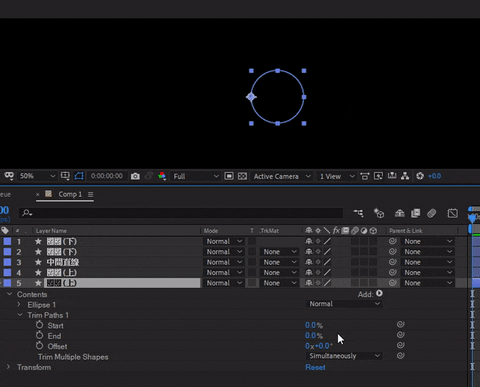Expand the Transform group
The width and height of the screenshot is (480, 387).
tap(9, 367)
